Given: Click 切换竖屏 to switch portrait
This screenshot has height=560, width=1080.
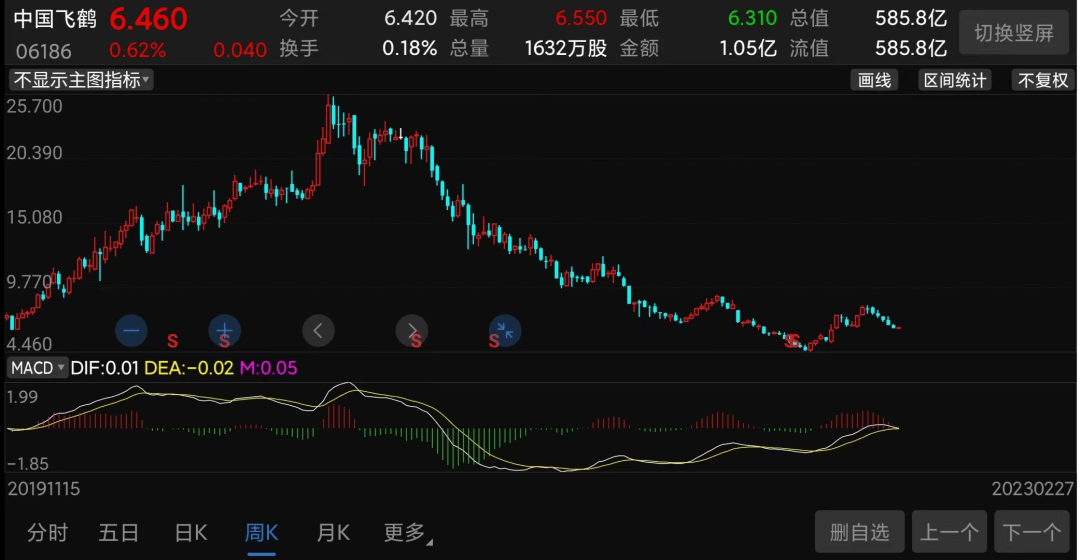Looking at the screenshot, I should 1014,32.
